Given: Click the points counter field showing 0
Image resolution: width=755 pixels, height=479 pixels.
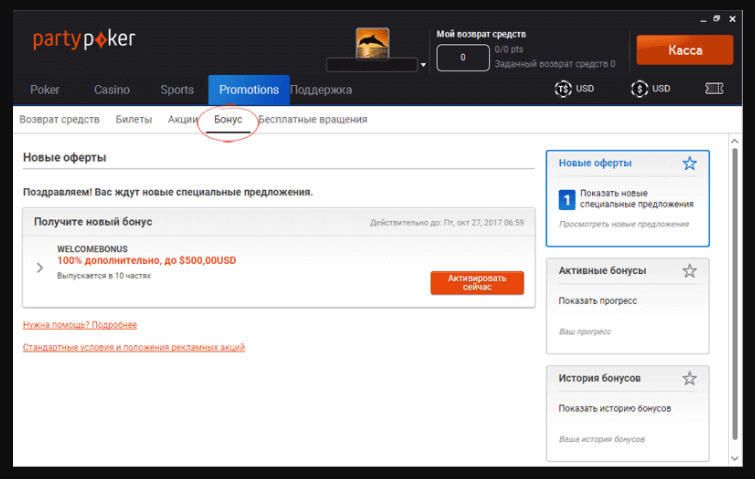Looking at the screenshot, I should (463, 58).
